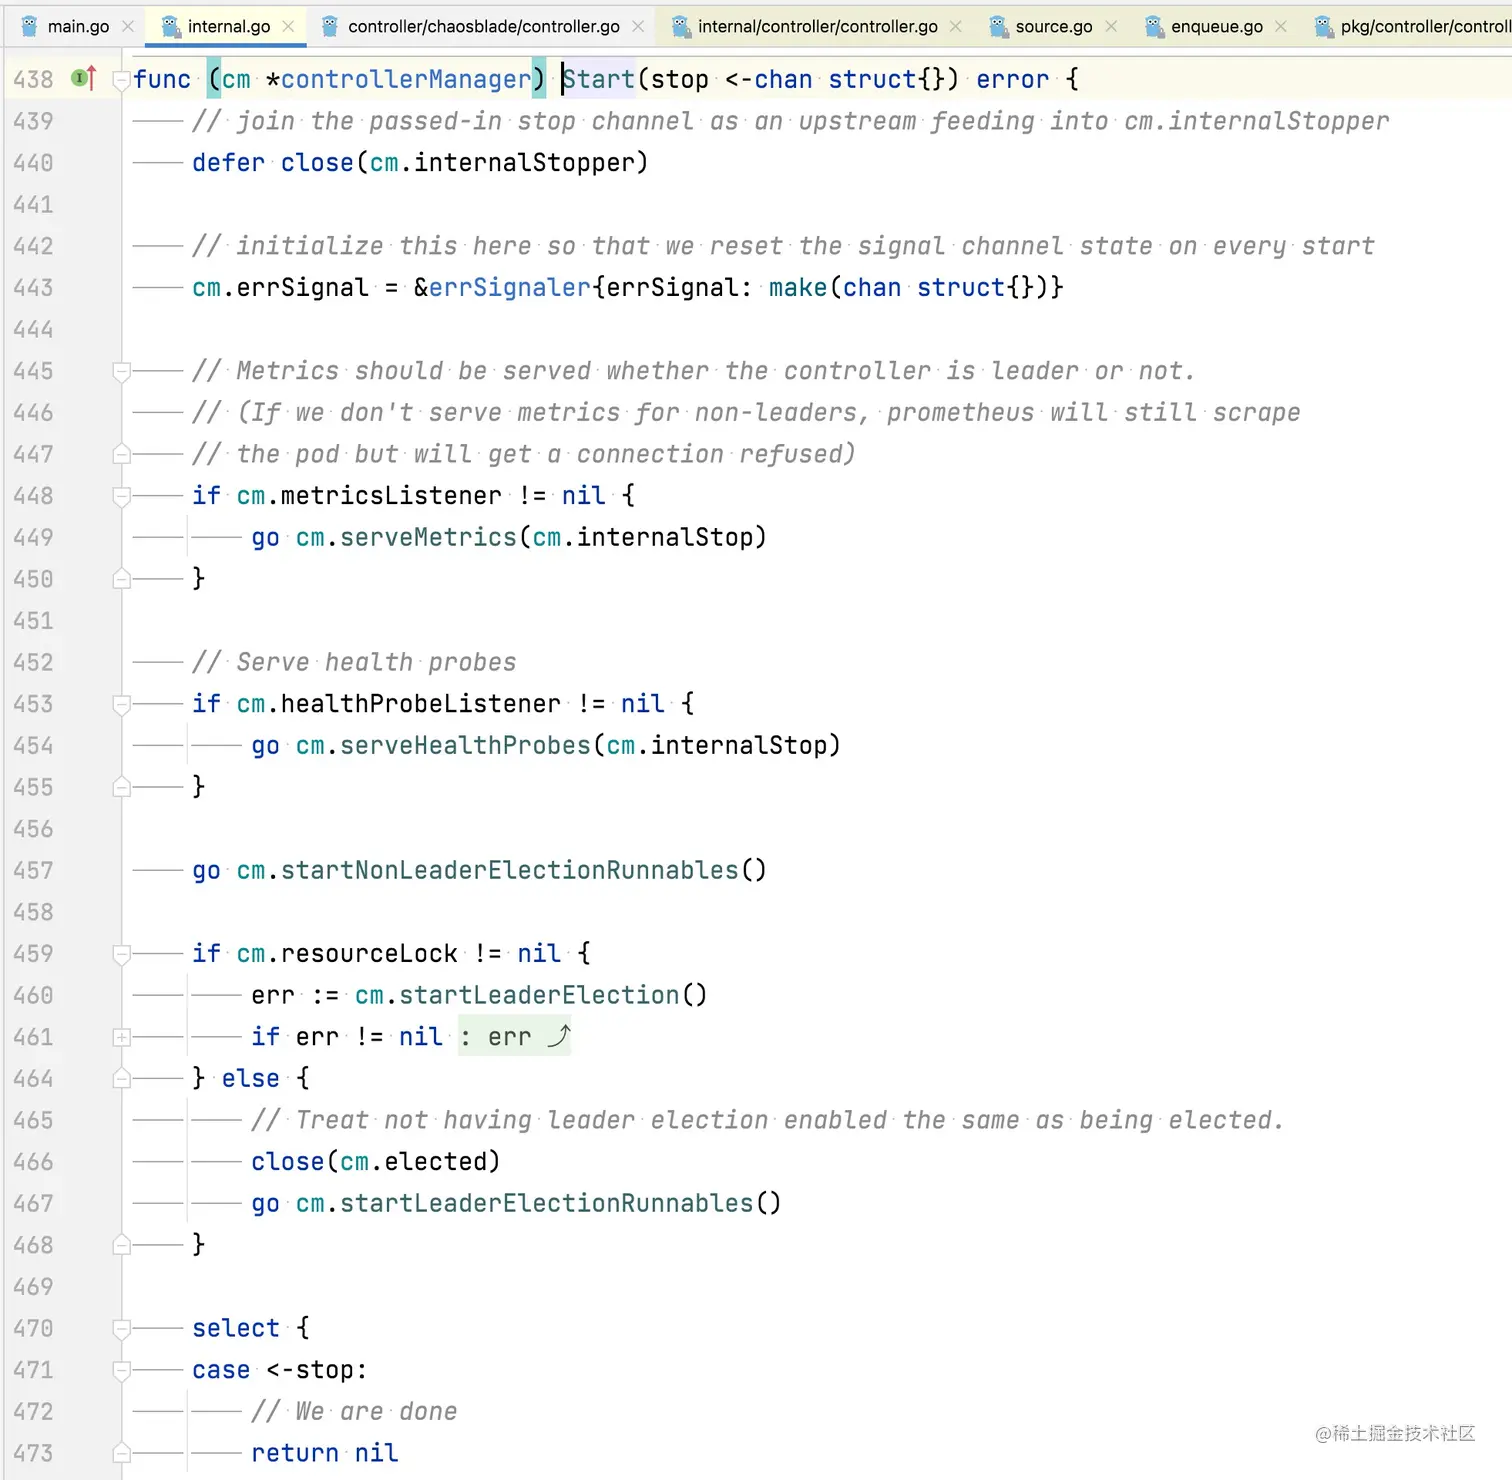Image resolution: width=1512 pixels, height=1480 pixels.
Task: Click the 'select {' keyword line
Action: 251,1328
